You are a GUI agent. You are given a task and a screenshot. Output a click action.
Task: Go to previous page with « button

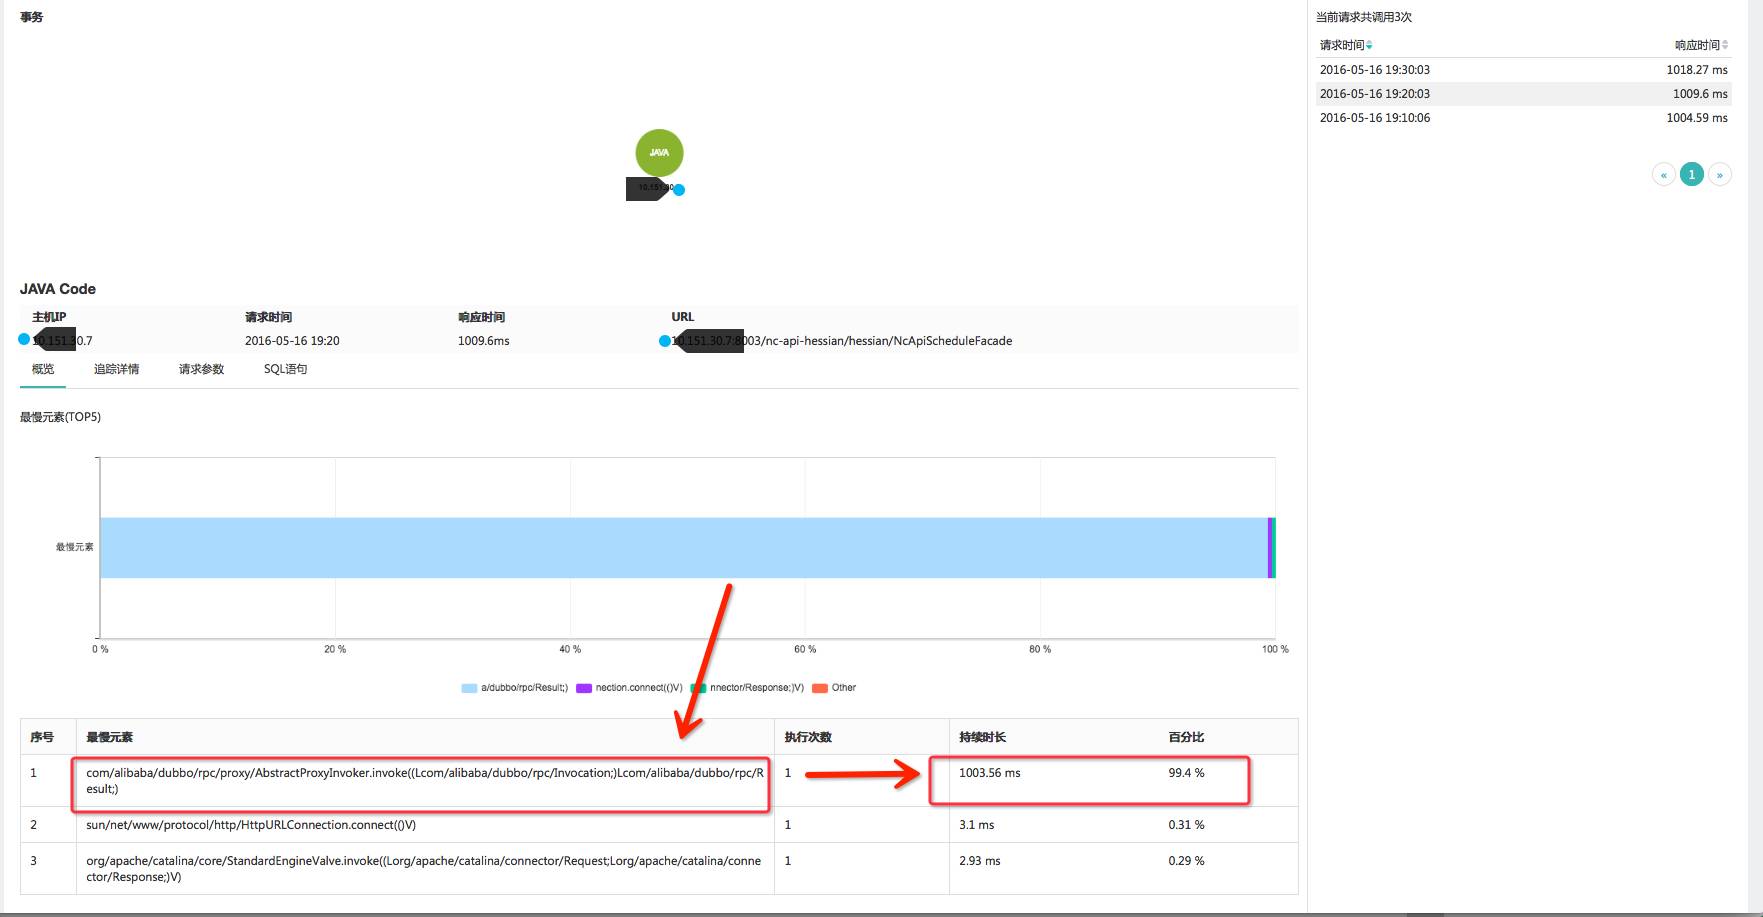click(x=1664, y=174)
